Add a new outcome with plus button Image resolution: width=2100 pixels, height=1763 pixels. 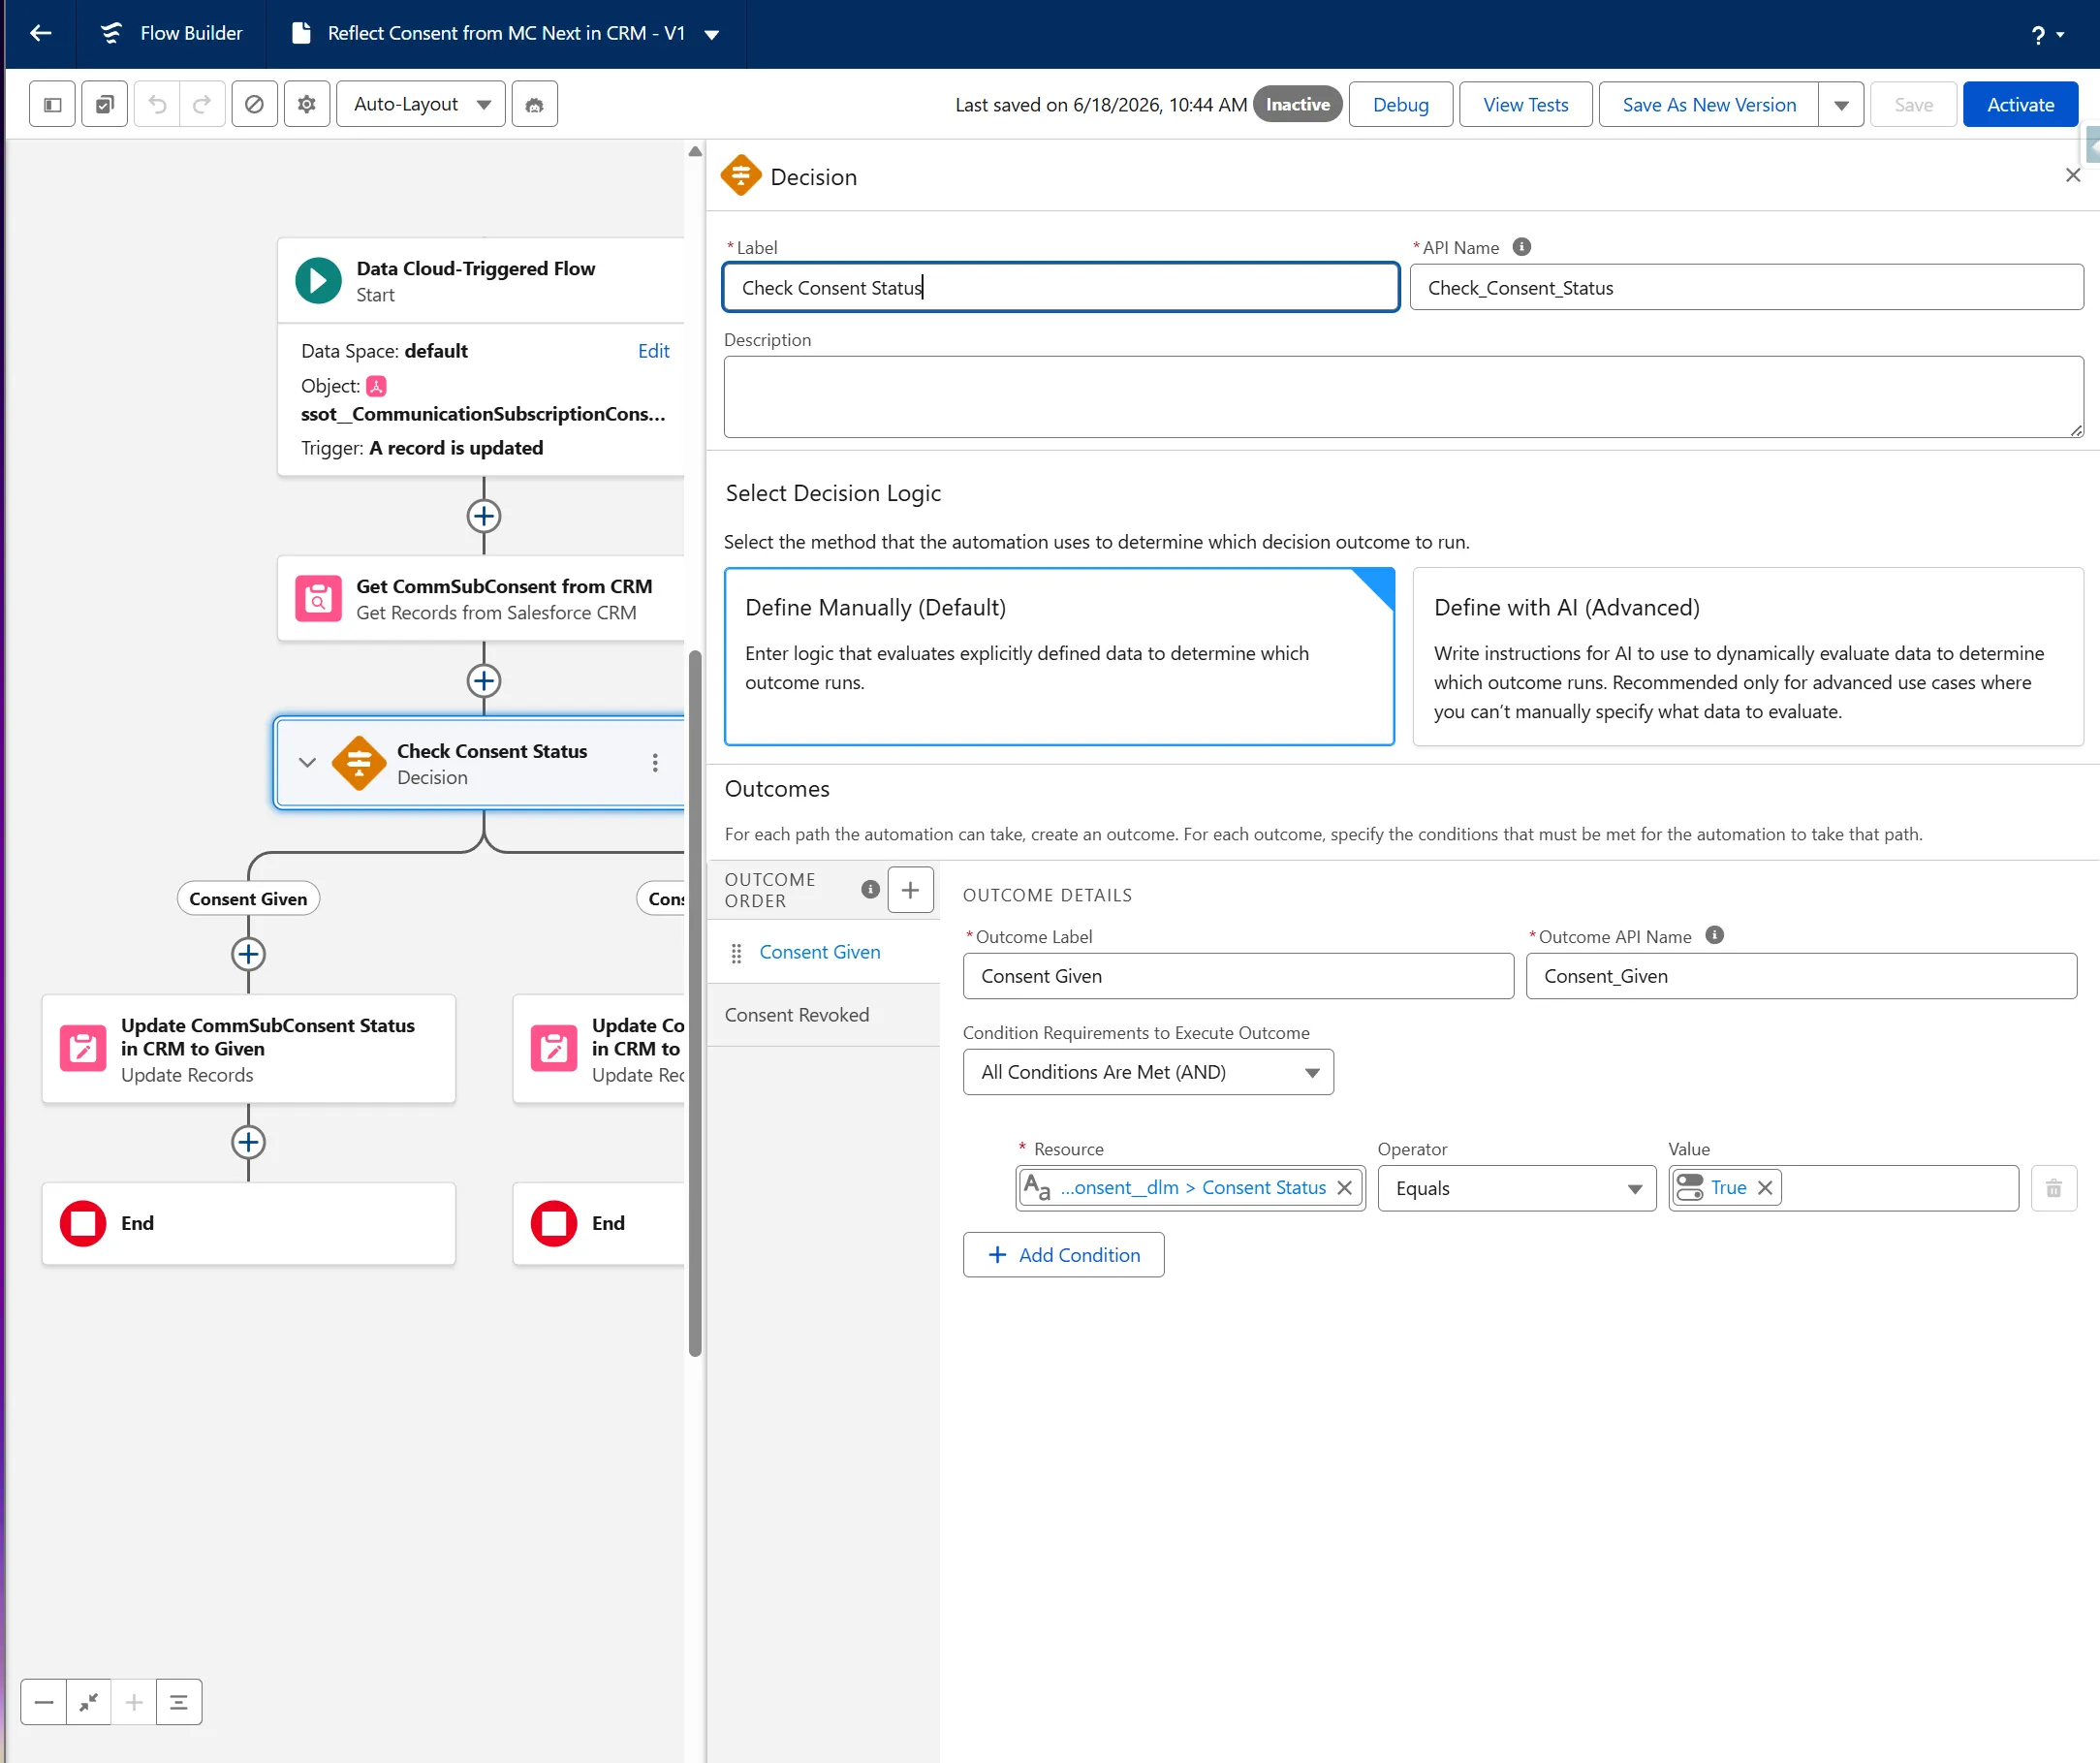(x=910, y=889)
